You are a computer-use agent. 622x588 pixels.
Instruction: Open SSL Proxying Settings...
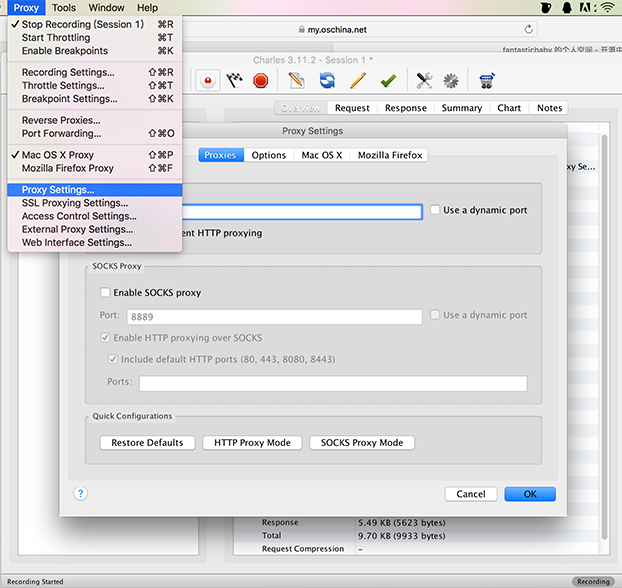pos(94,203)
